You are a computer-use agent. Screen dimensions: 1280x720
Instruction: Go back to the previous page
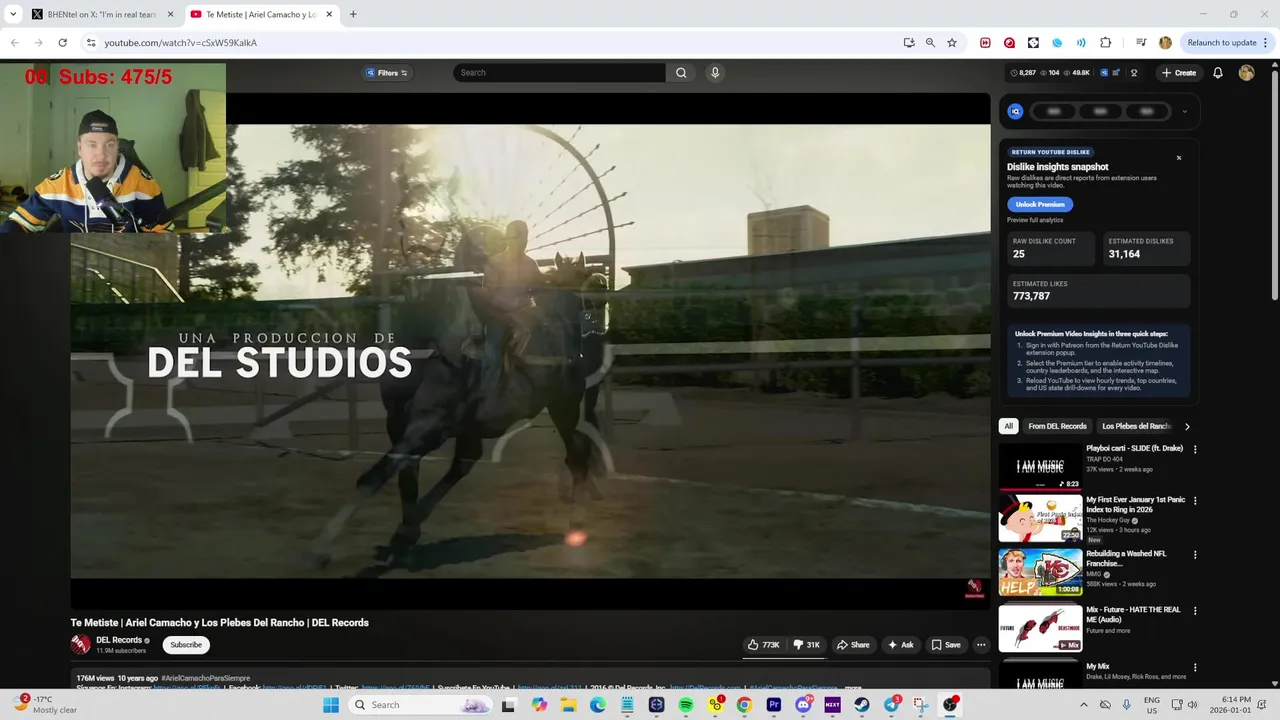(15, 43)
